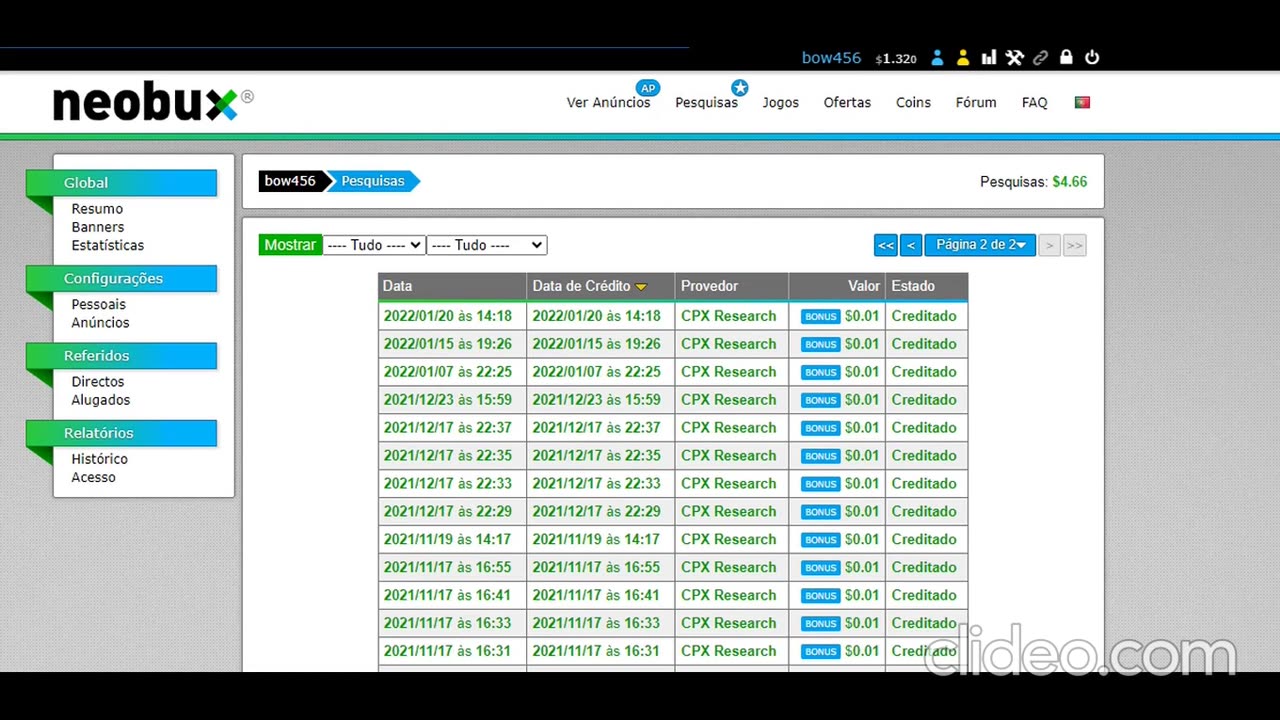Click the Global sidebar section header

click(x=122, y=183)
